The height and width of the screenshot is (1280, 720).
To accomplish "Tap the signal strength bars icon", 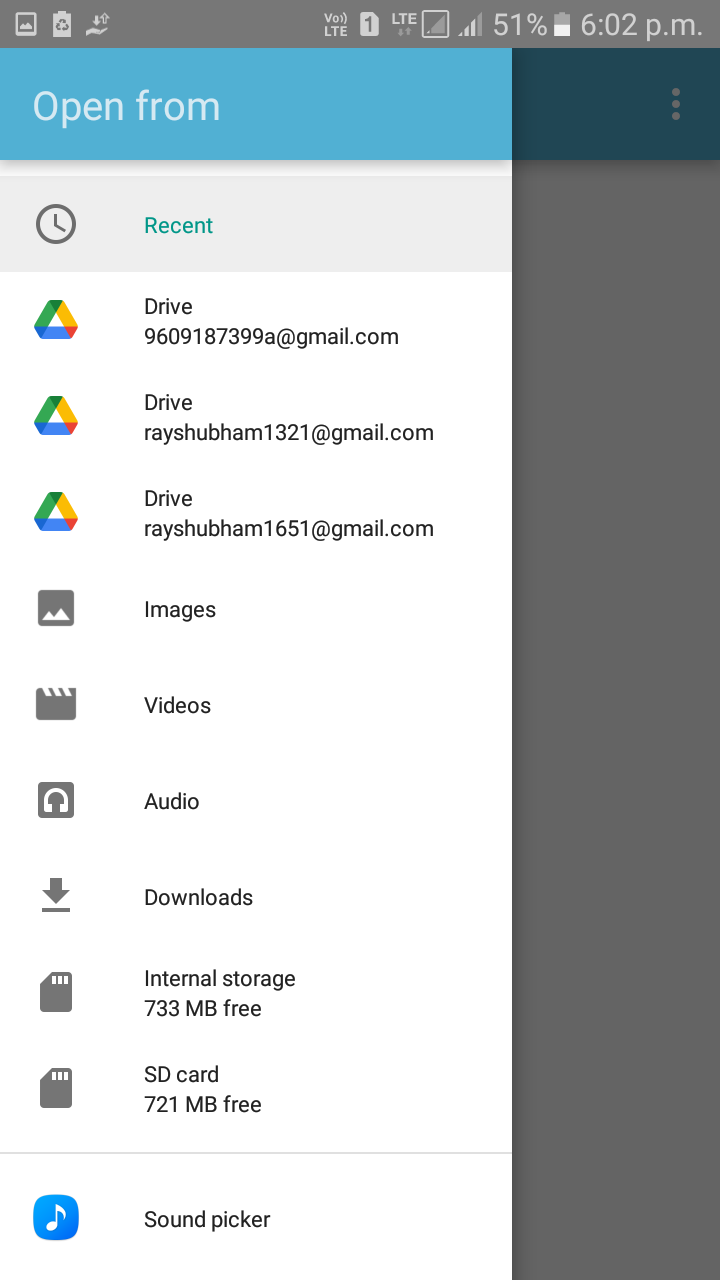I will click(470, 25).
